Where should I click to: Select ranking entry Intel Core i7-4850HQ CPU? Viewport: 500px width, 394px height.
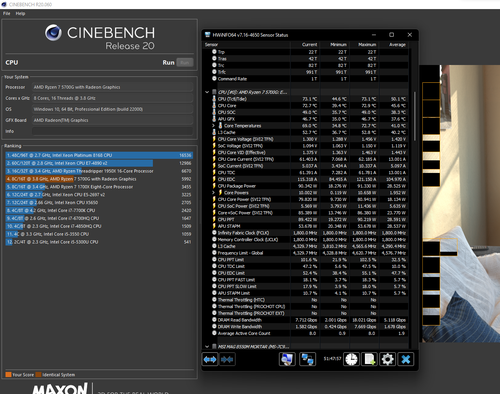pos(99,226)
